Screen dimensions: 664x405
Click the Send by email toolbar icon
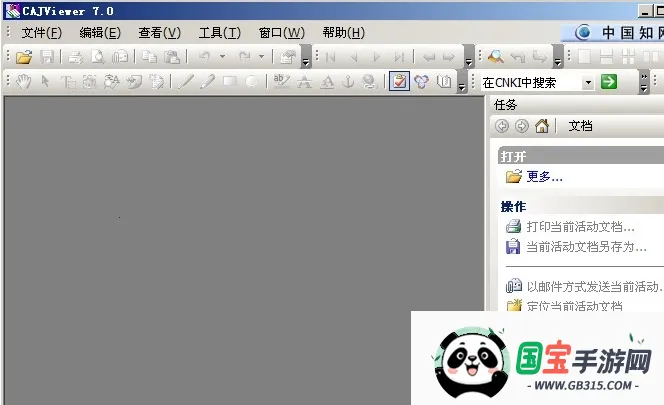(x=120, y=56)
